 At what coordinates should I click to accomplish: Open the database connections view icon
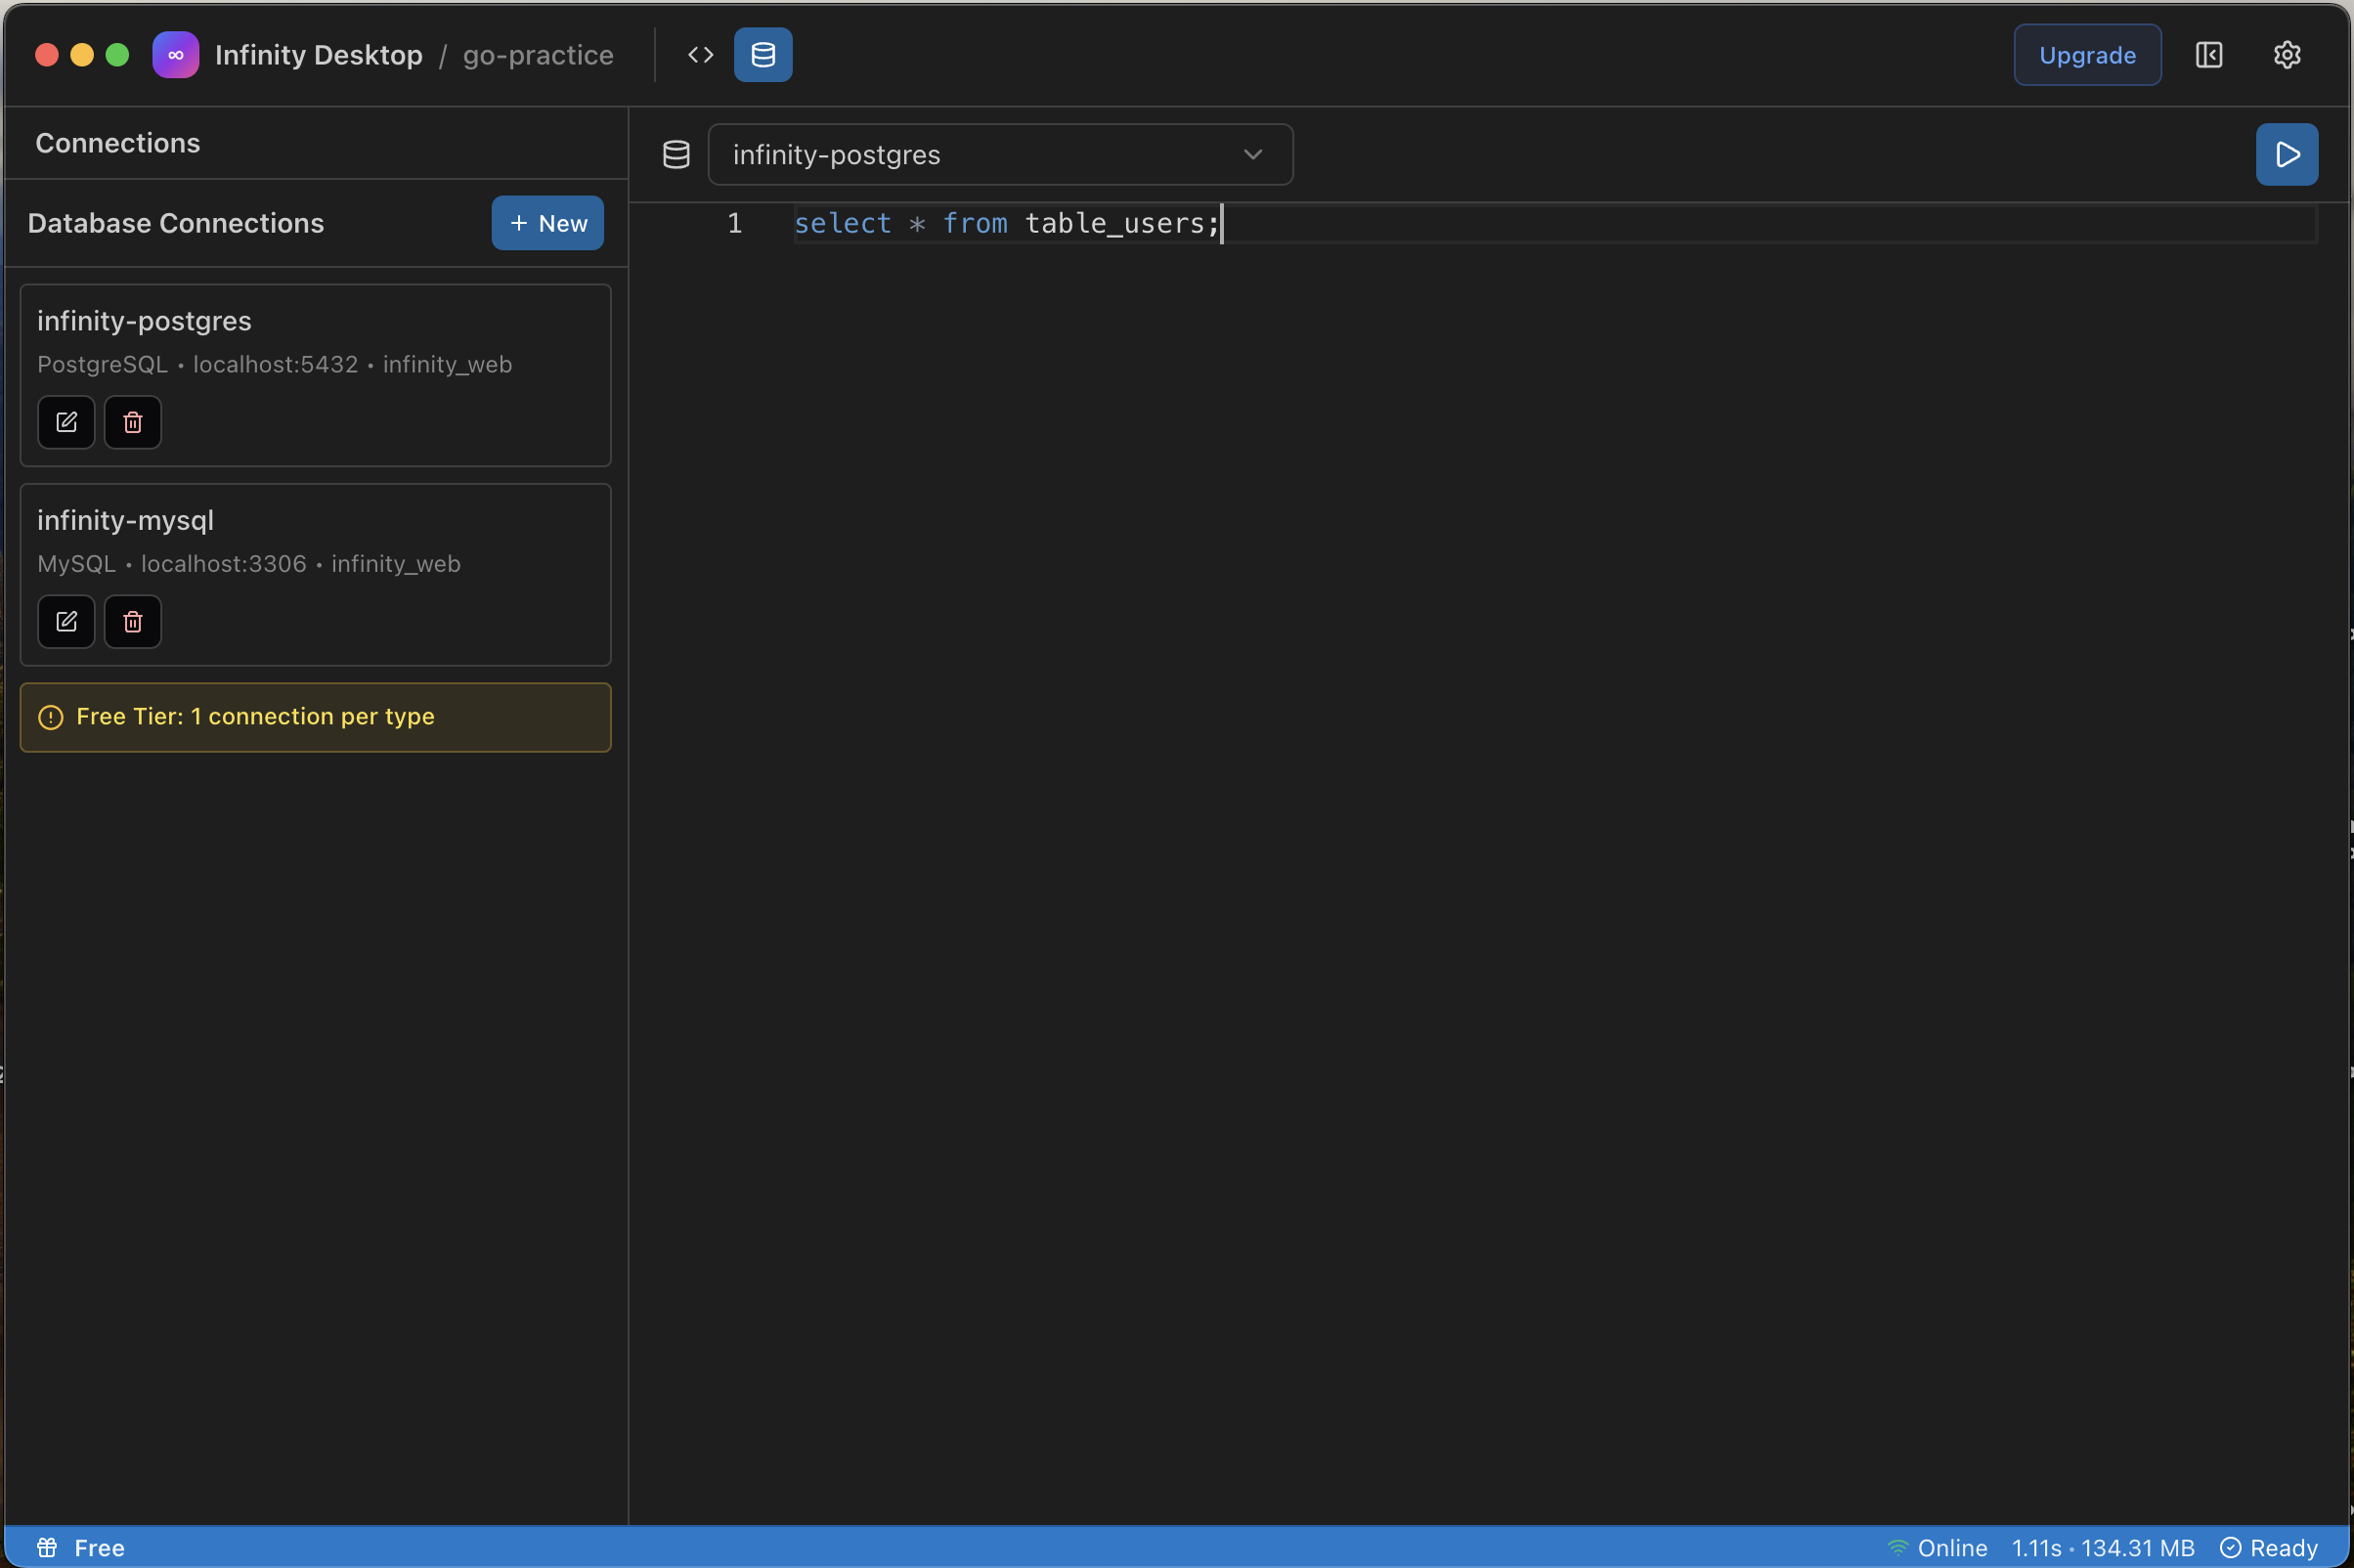click(x=762, y=54)
